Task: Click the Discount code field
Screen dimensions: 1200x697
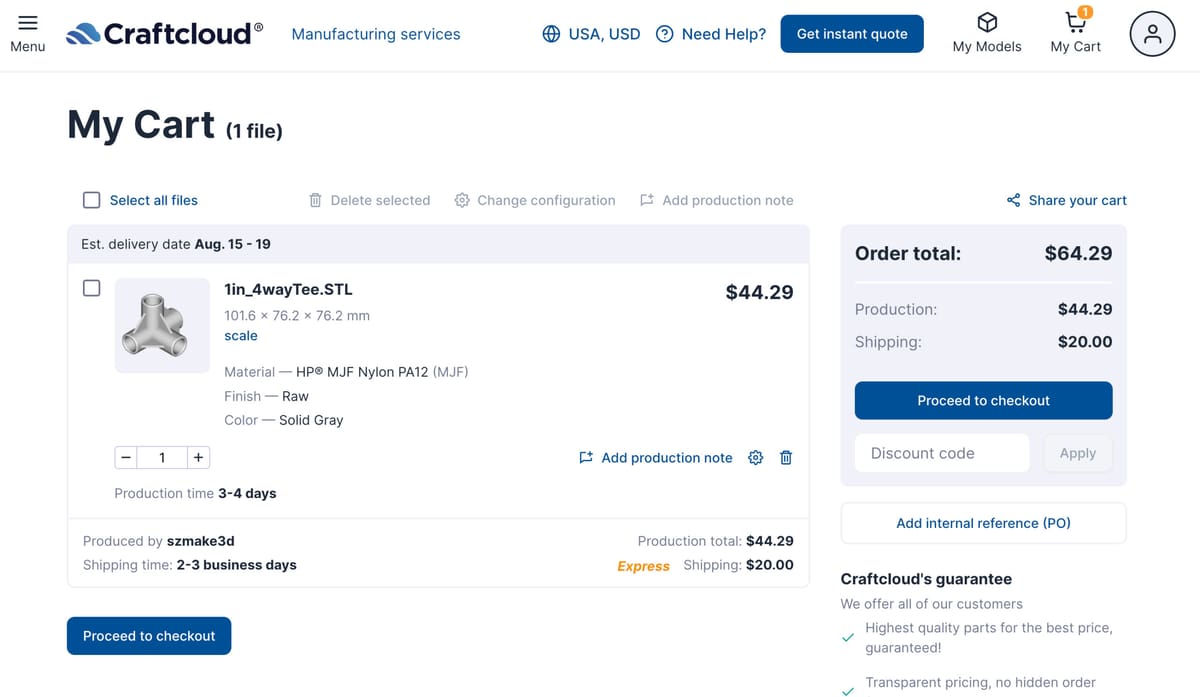Action: 942,453
